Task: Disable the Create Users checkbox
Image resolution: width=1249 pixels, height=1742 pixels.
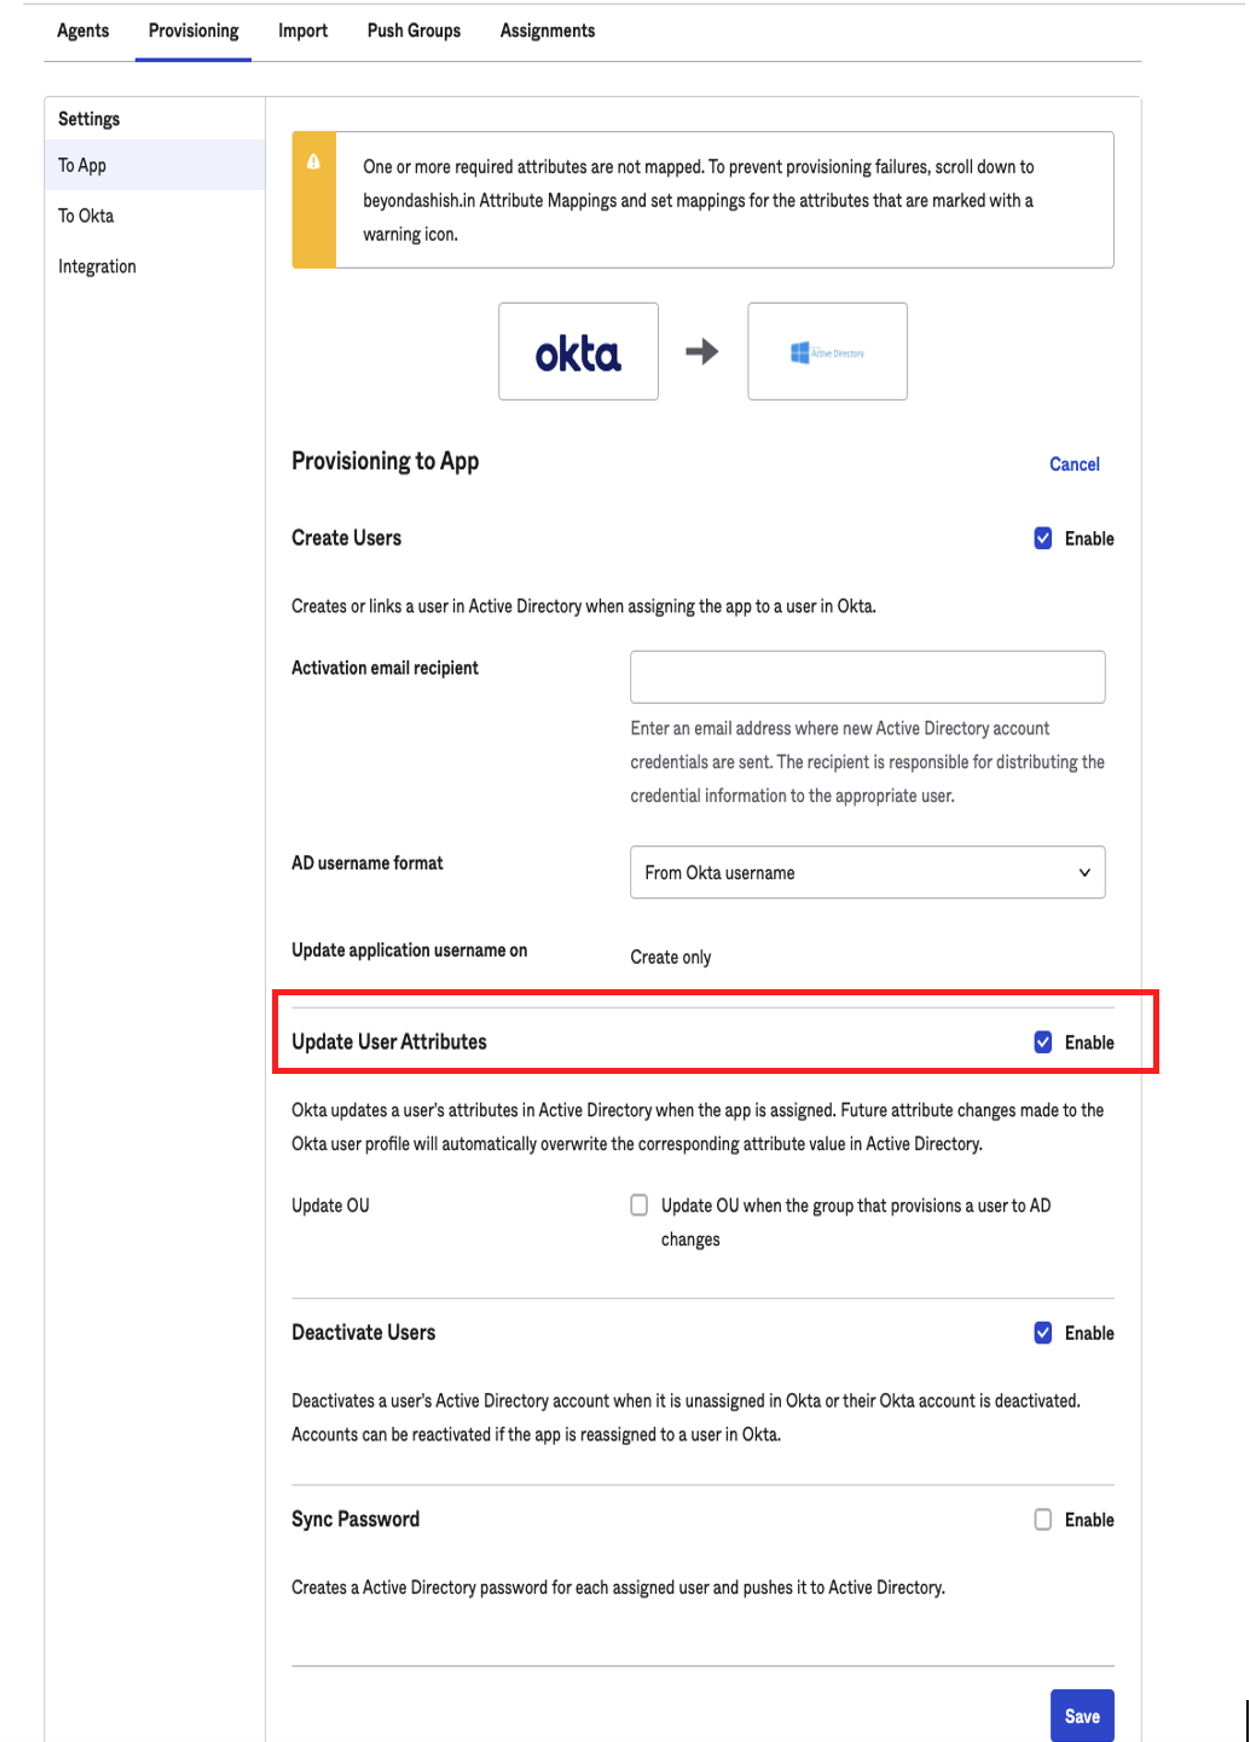Action: point(1042,538)
